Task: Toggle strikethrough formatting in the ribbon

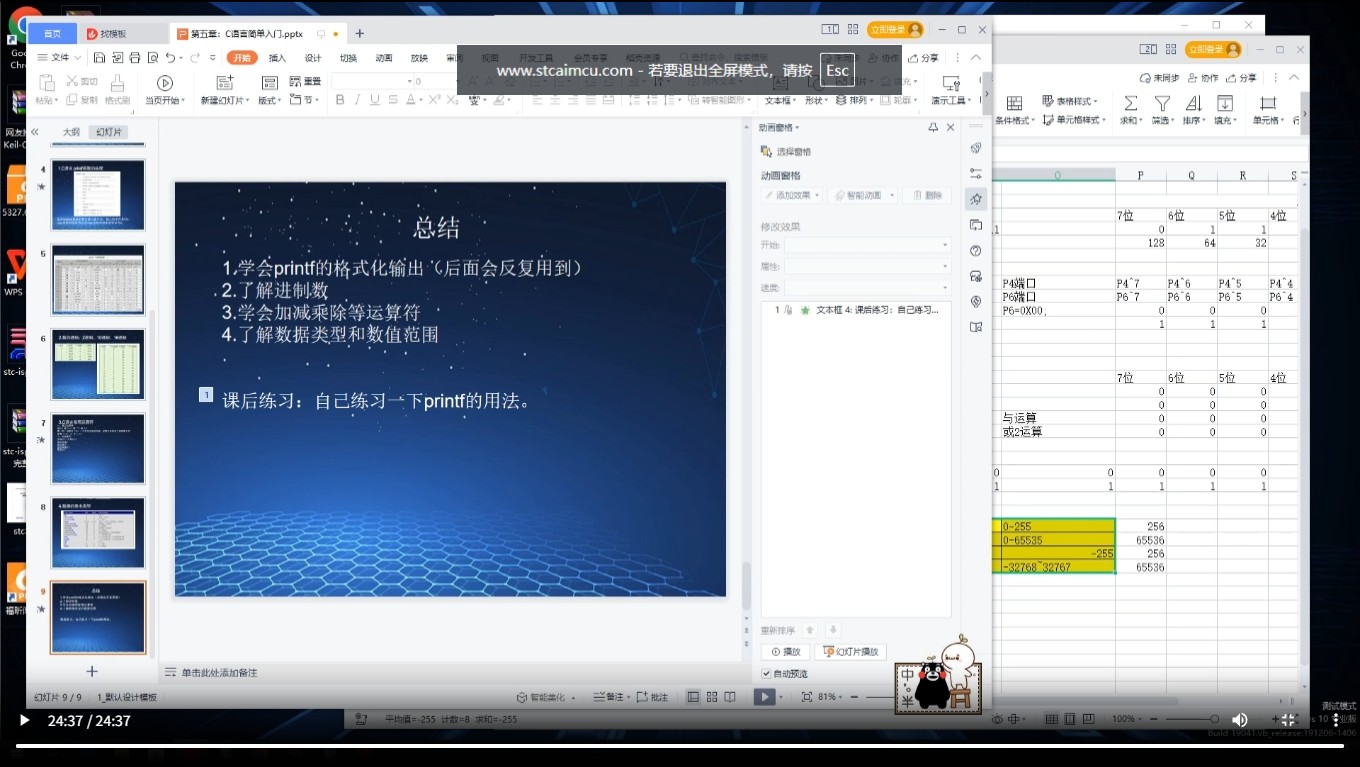Action: (x=392, y=100)
